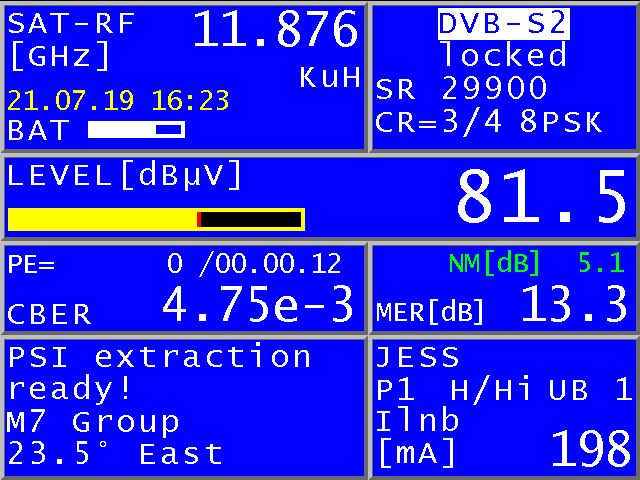Click the 11.876 frequency value

274,30
